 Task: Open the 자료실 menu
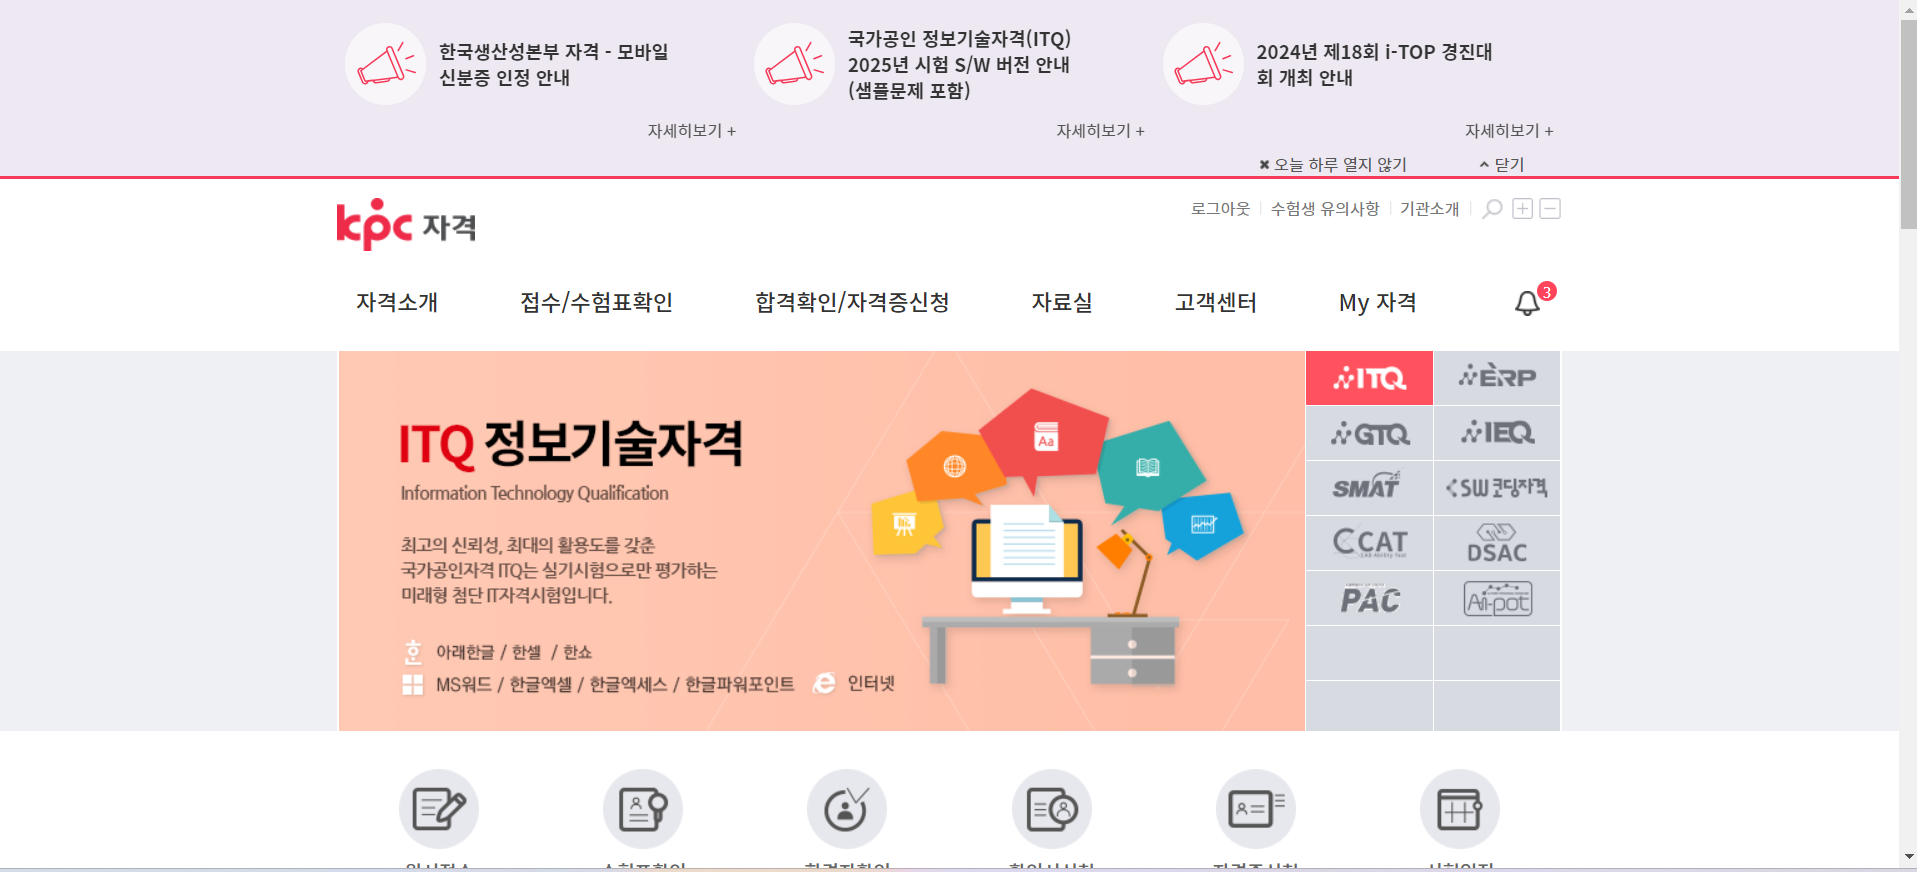point(1062,302)
